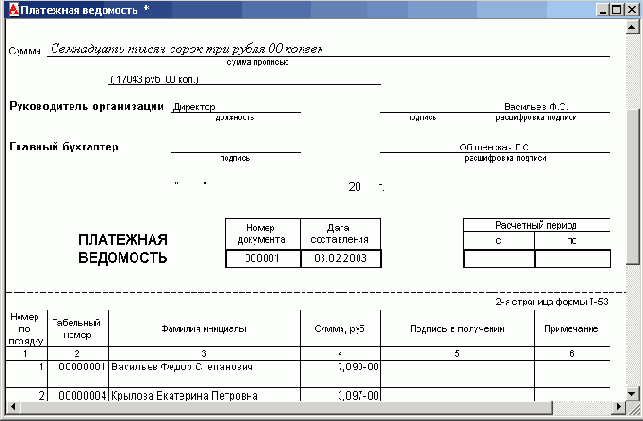Image resolution: width=643 pixels, height=421 pixels.
Task: Minimize the Платежная ведомость window
Action: pos(602,9)
